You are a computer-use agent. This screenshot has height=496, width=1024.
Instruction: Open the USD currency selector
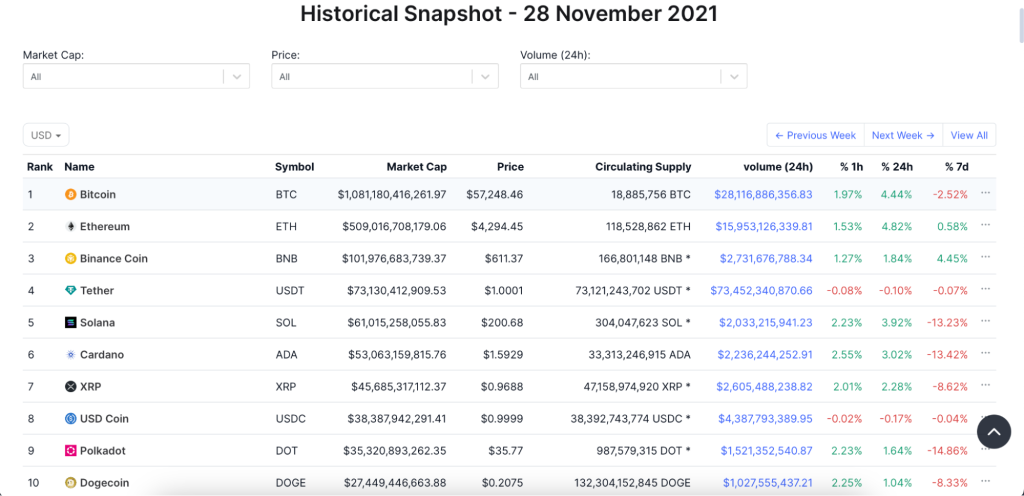tap(46, 135)
